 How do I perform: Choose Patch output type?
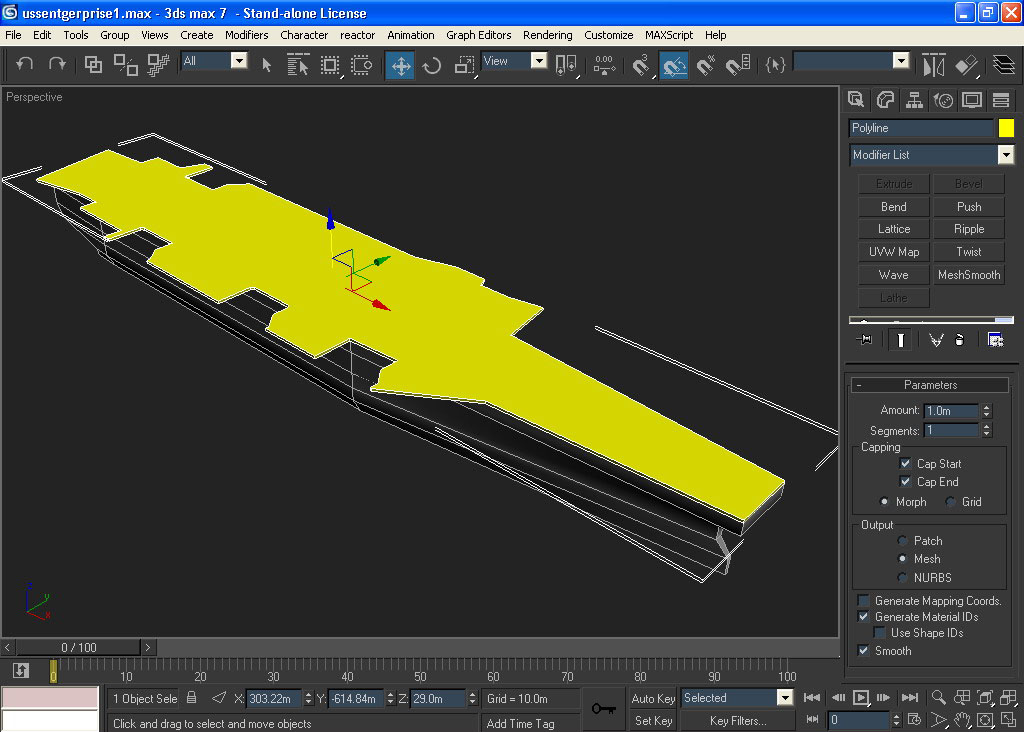point(903,541)
